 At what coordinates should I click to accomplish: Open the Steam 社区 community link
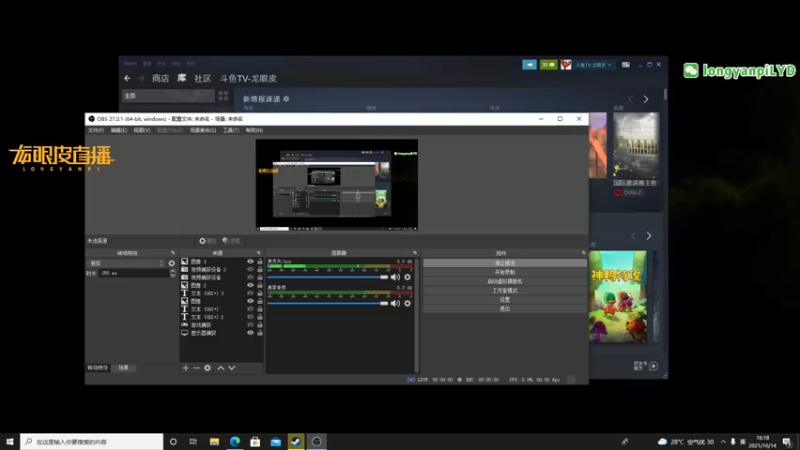tap(203, 79)
